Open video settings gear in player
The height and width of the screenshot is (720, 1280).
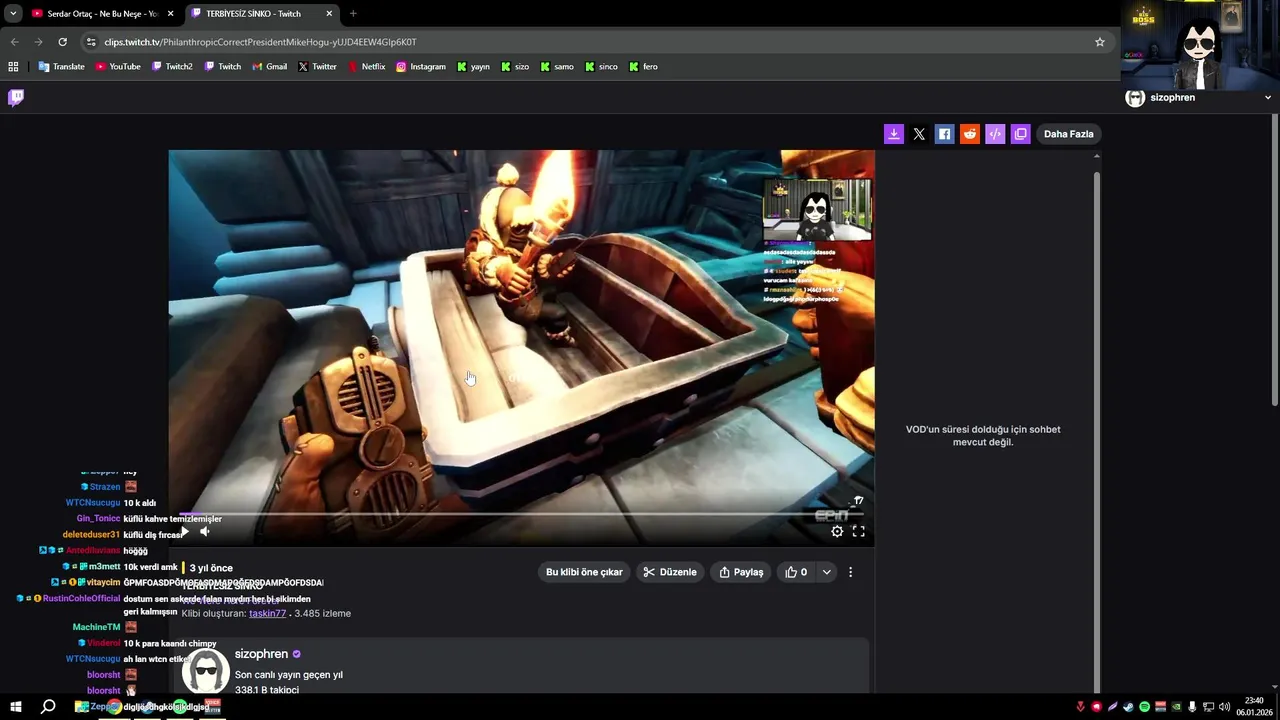tap(837, 532)
